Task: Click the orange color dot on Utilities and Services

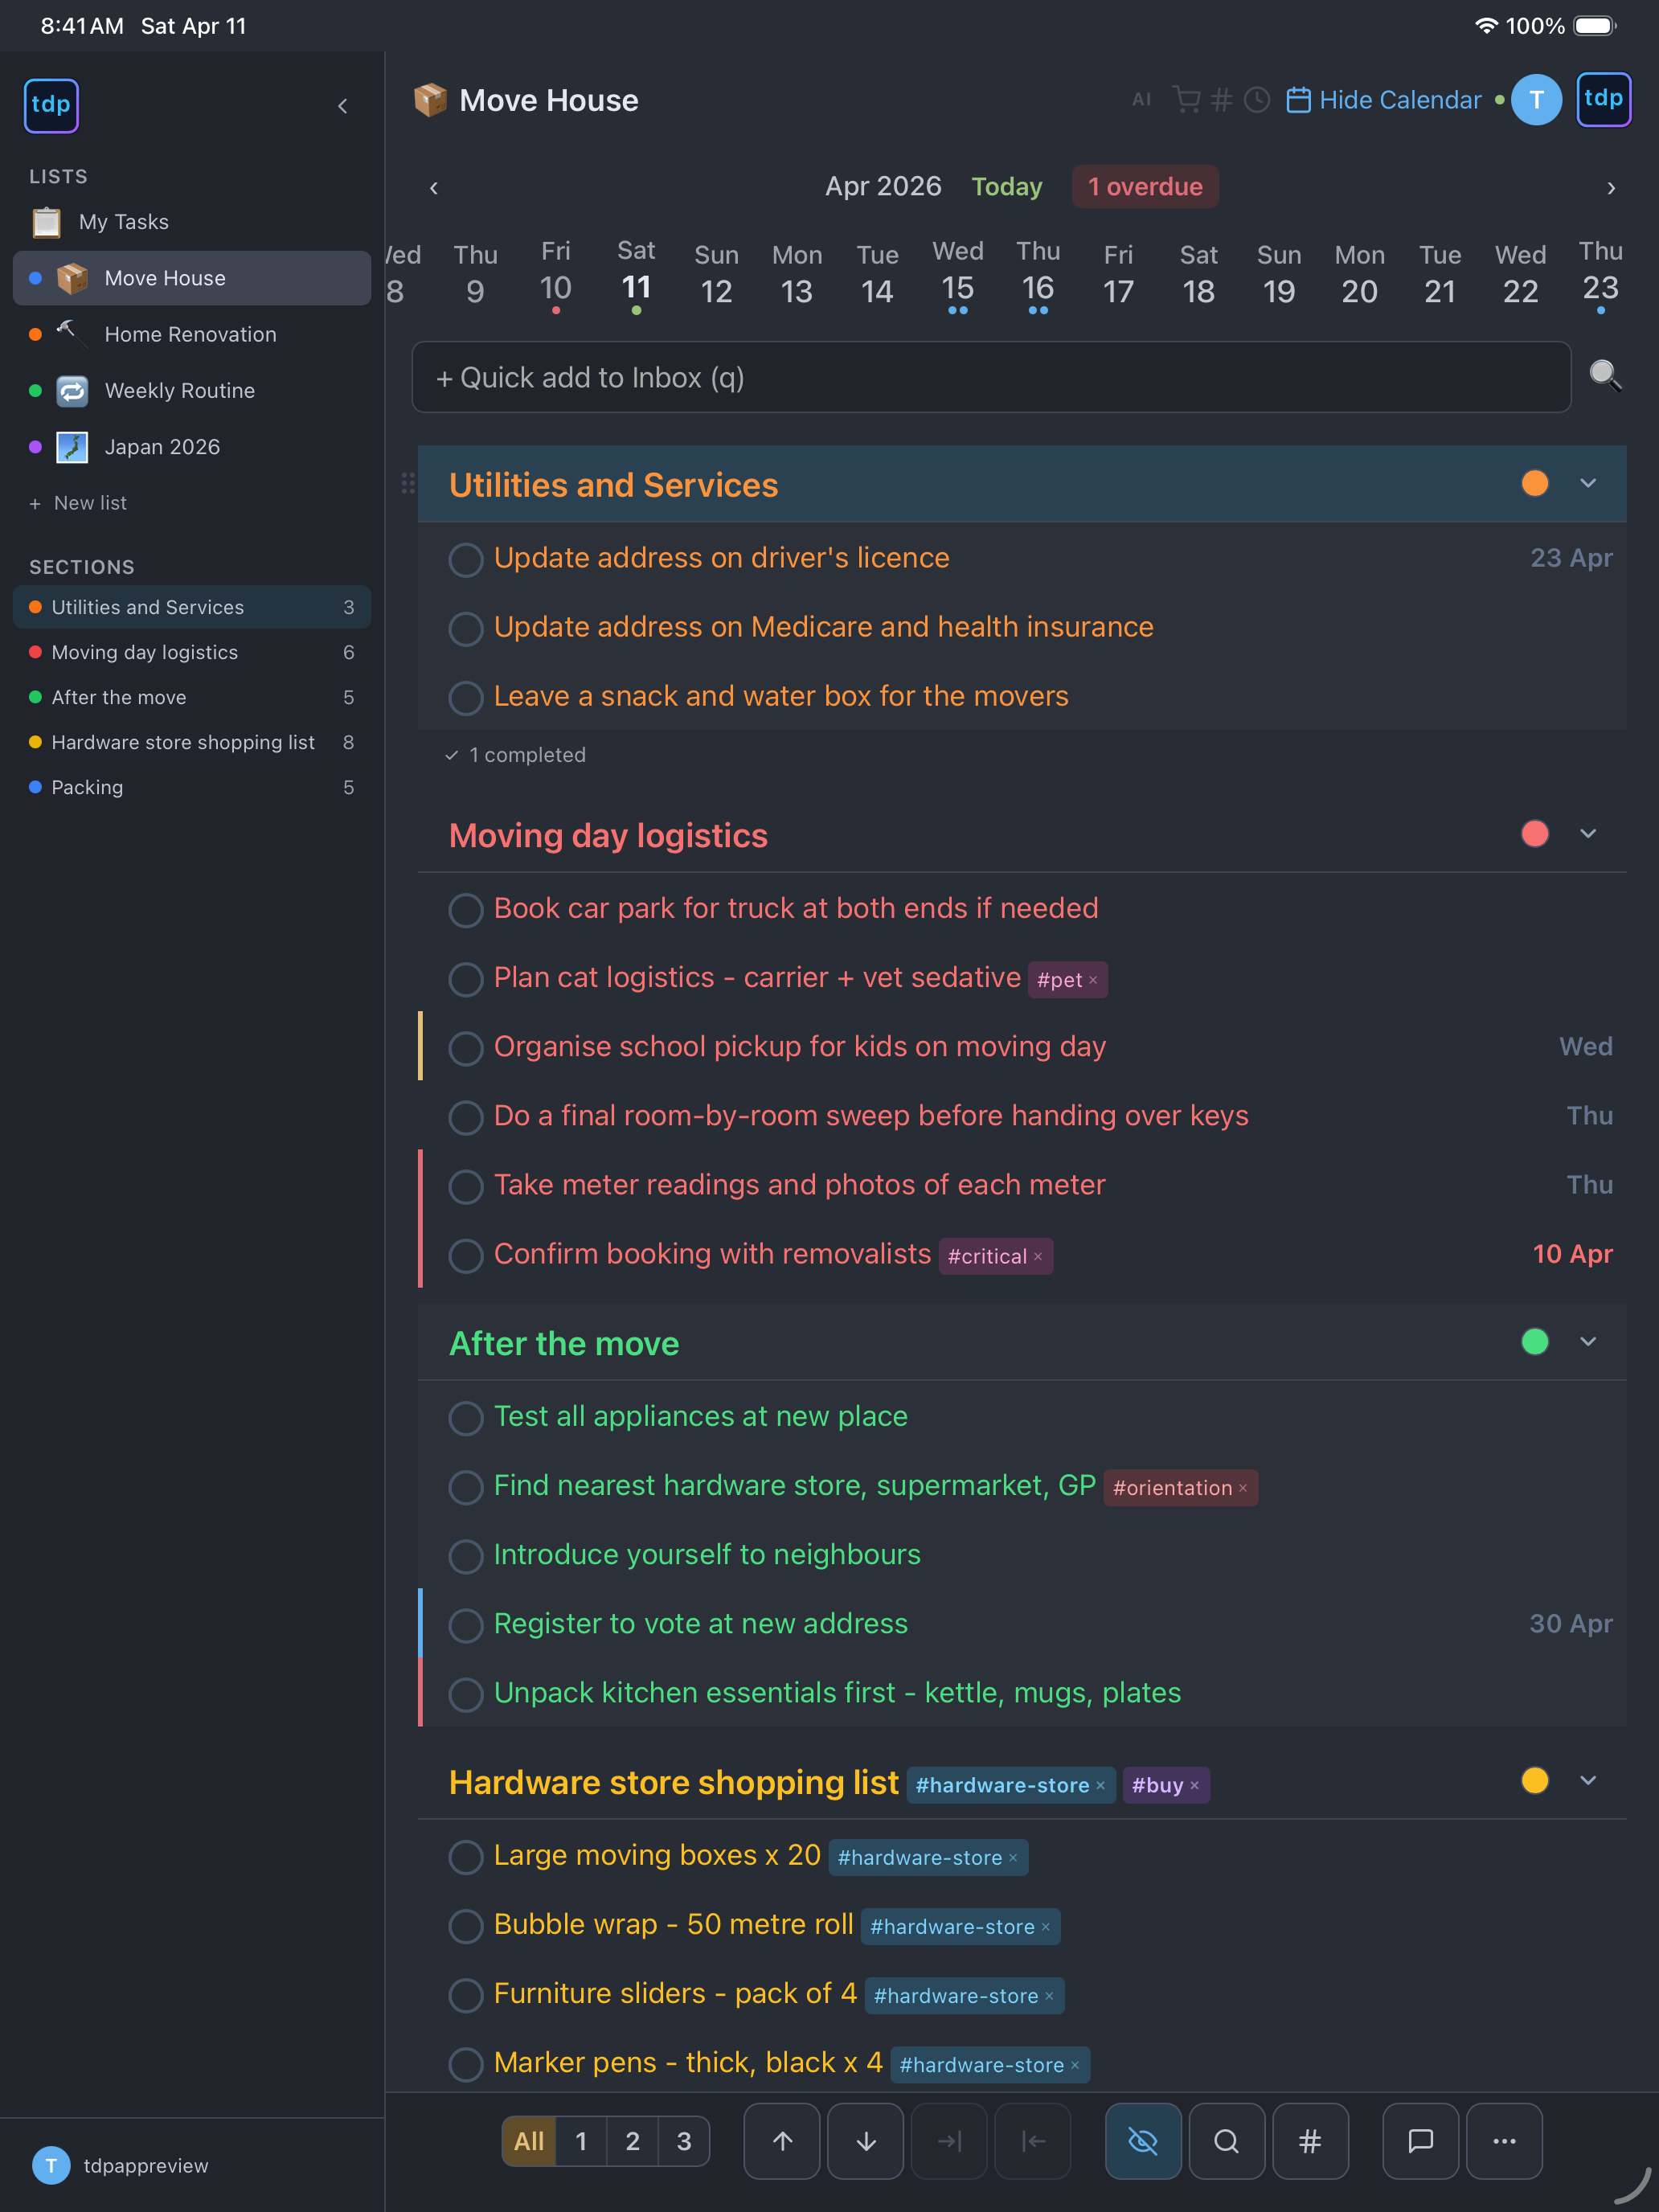Action: (x=1535, y=483)
